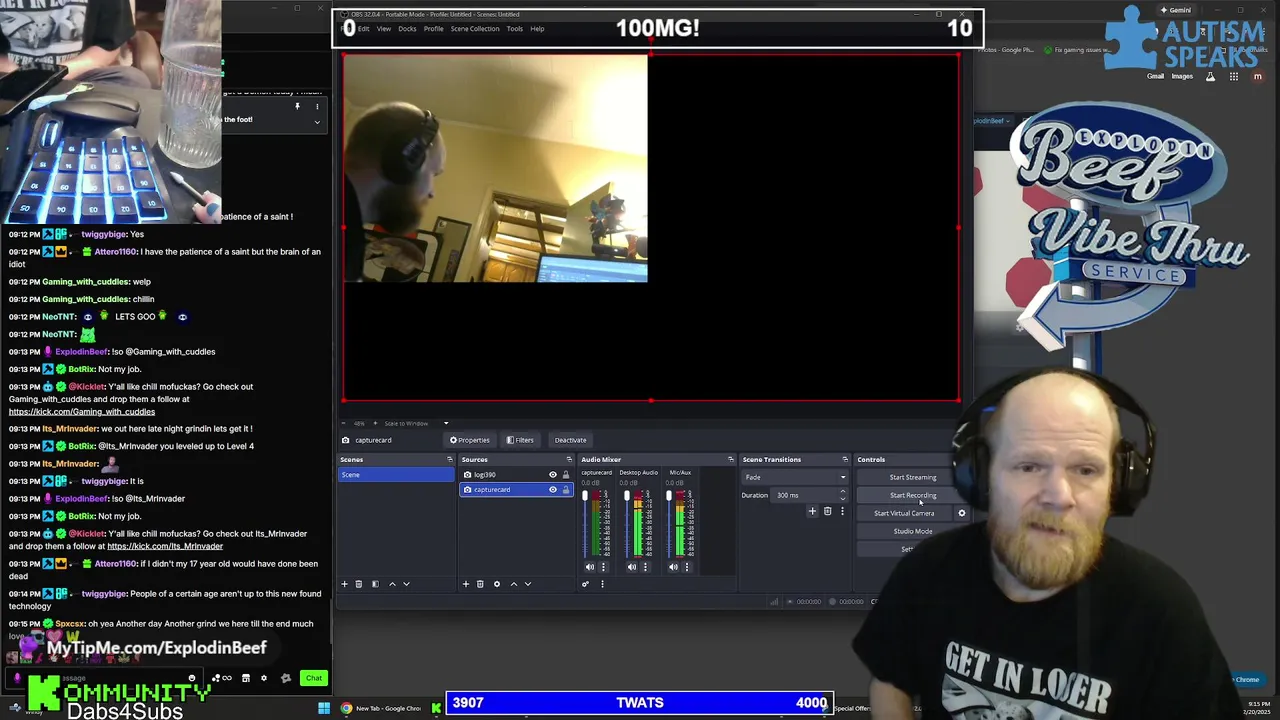This screenshot has width=1280, height=720.
Task: Pop out the Audio Mixer dock
Action: (730, 460)
